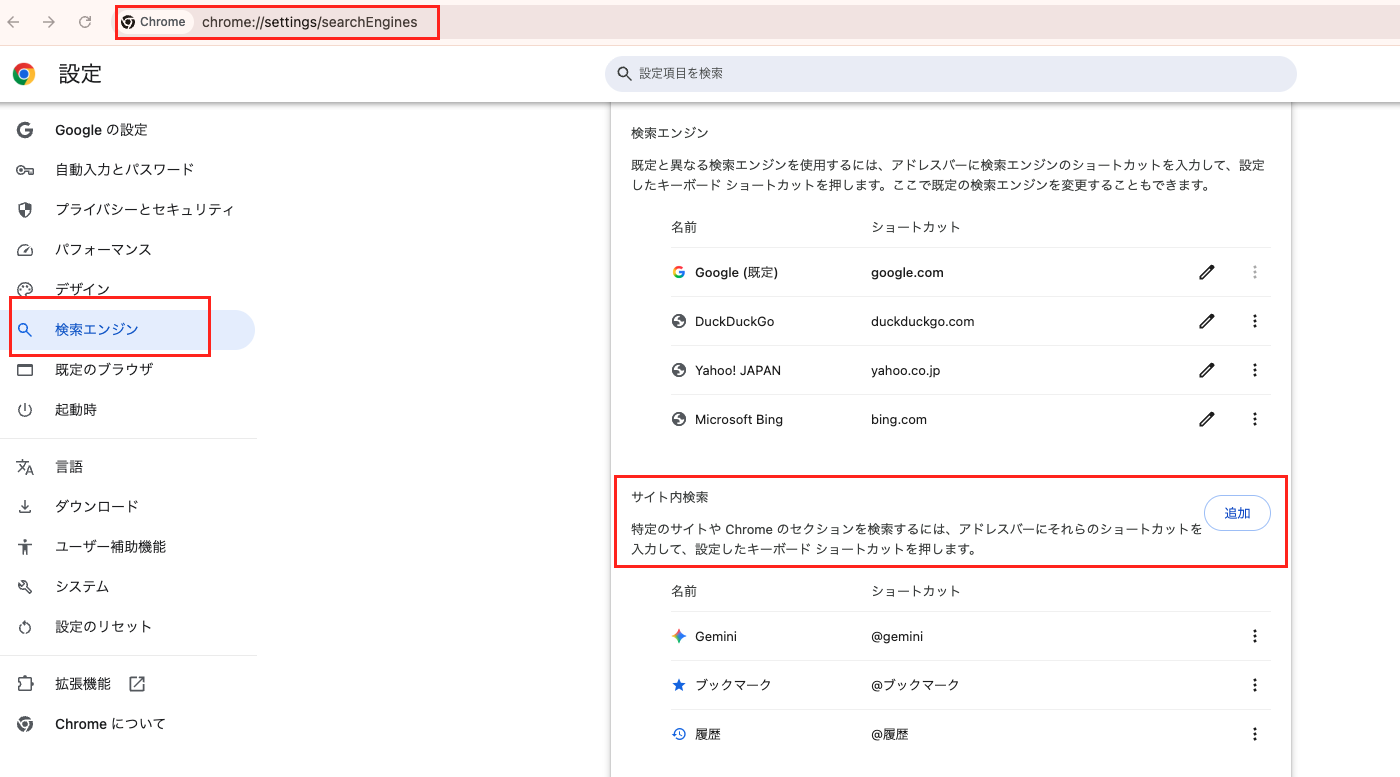Edit Microsoft Bing with pencil icon
The image size is (1400, 777).
[x=1207, y=419]
